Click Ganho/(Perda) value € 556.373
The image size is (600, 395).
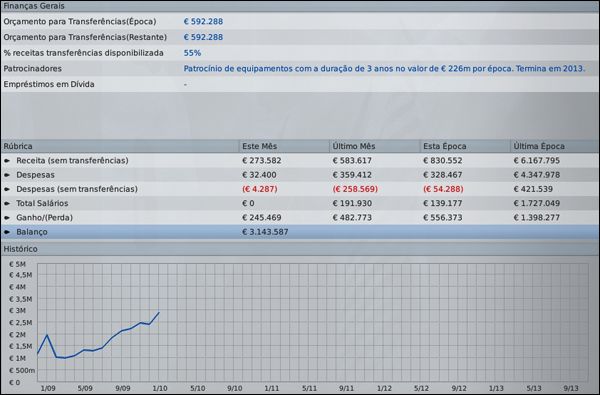click(443, 218)
